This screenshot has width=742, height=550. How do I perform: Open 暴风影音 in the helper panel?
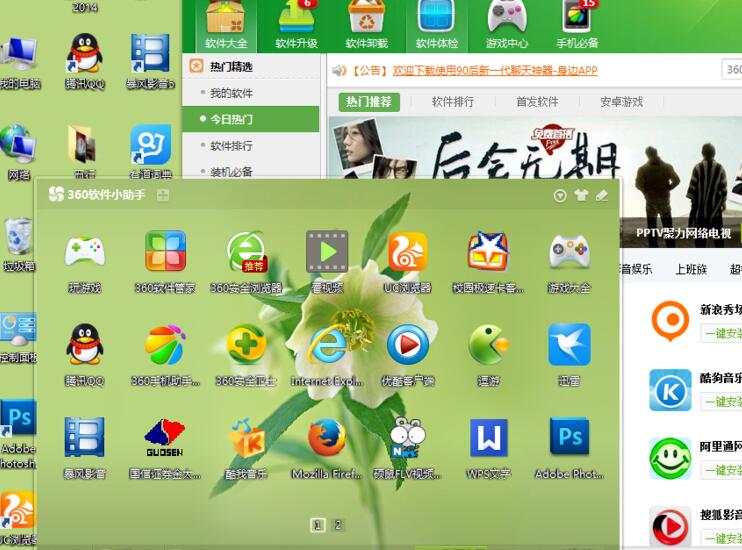pyautogui.click(x=85, y=437)
